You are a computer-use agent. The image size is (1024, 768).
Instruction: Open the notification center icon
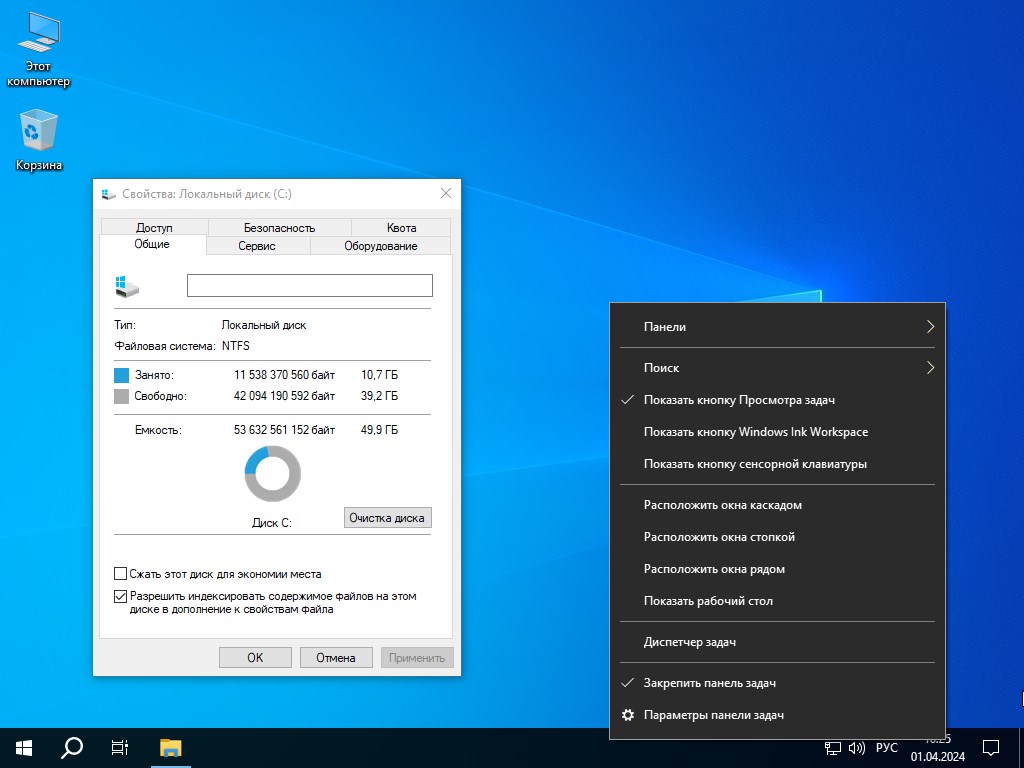click(991, 747)
